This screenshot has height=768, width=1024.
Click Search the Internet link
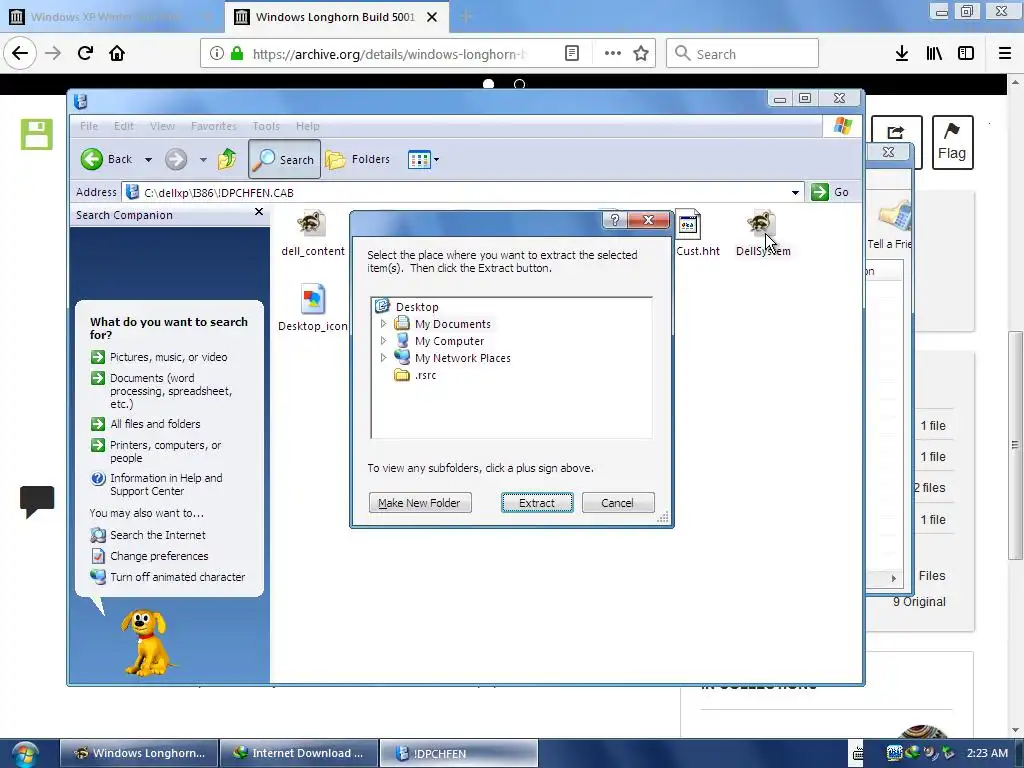click(157, 535)
